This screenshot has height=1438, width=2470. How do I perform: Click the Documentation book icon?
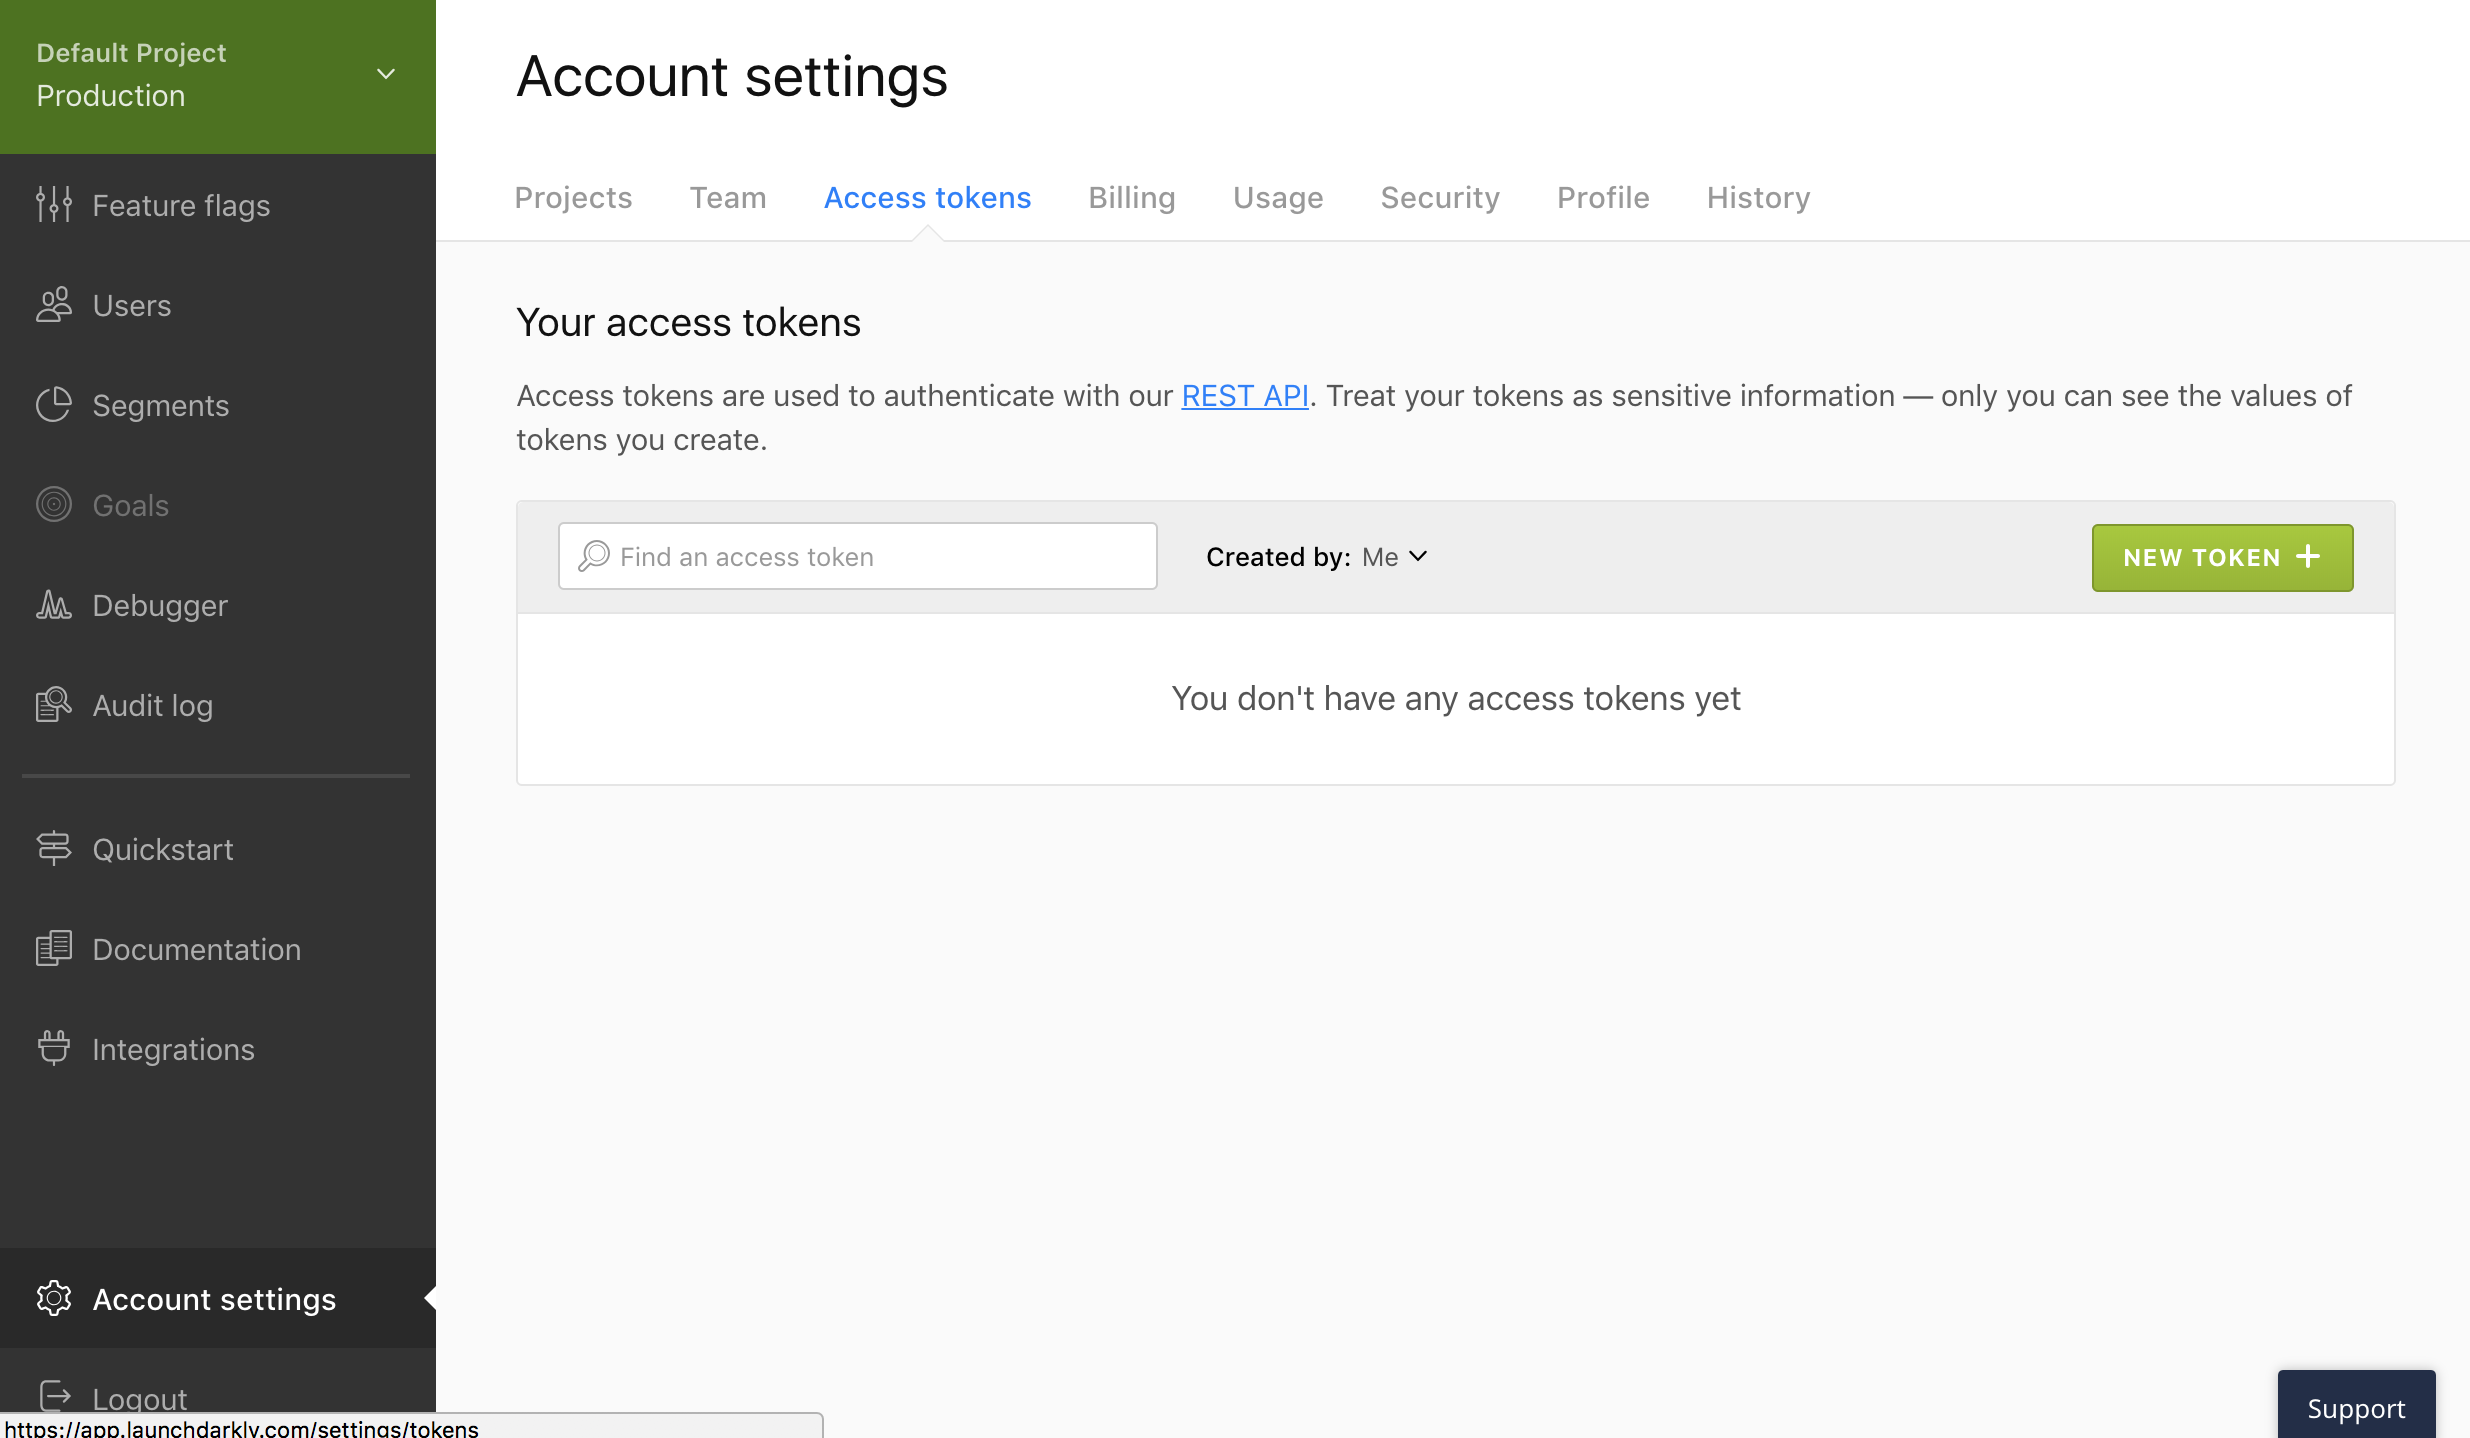pos(54,949)
